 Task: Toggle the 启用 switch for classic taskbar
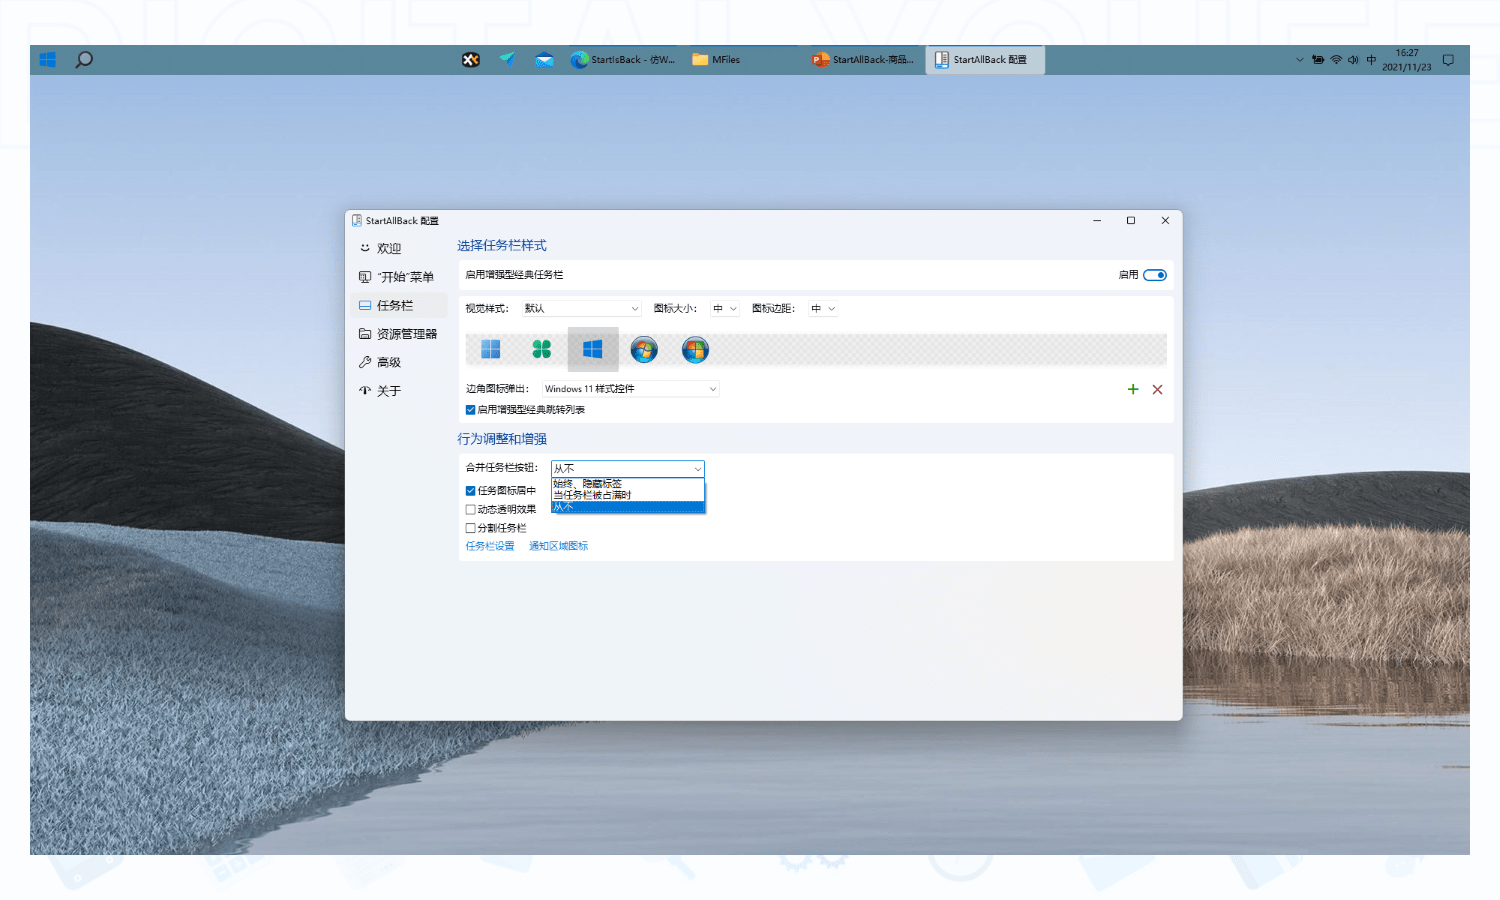(x=1155, y=274)
